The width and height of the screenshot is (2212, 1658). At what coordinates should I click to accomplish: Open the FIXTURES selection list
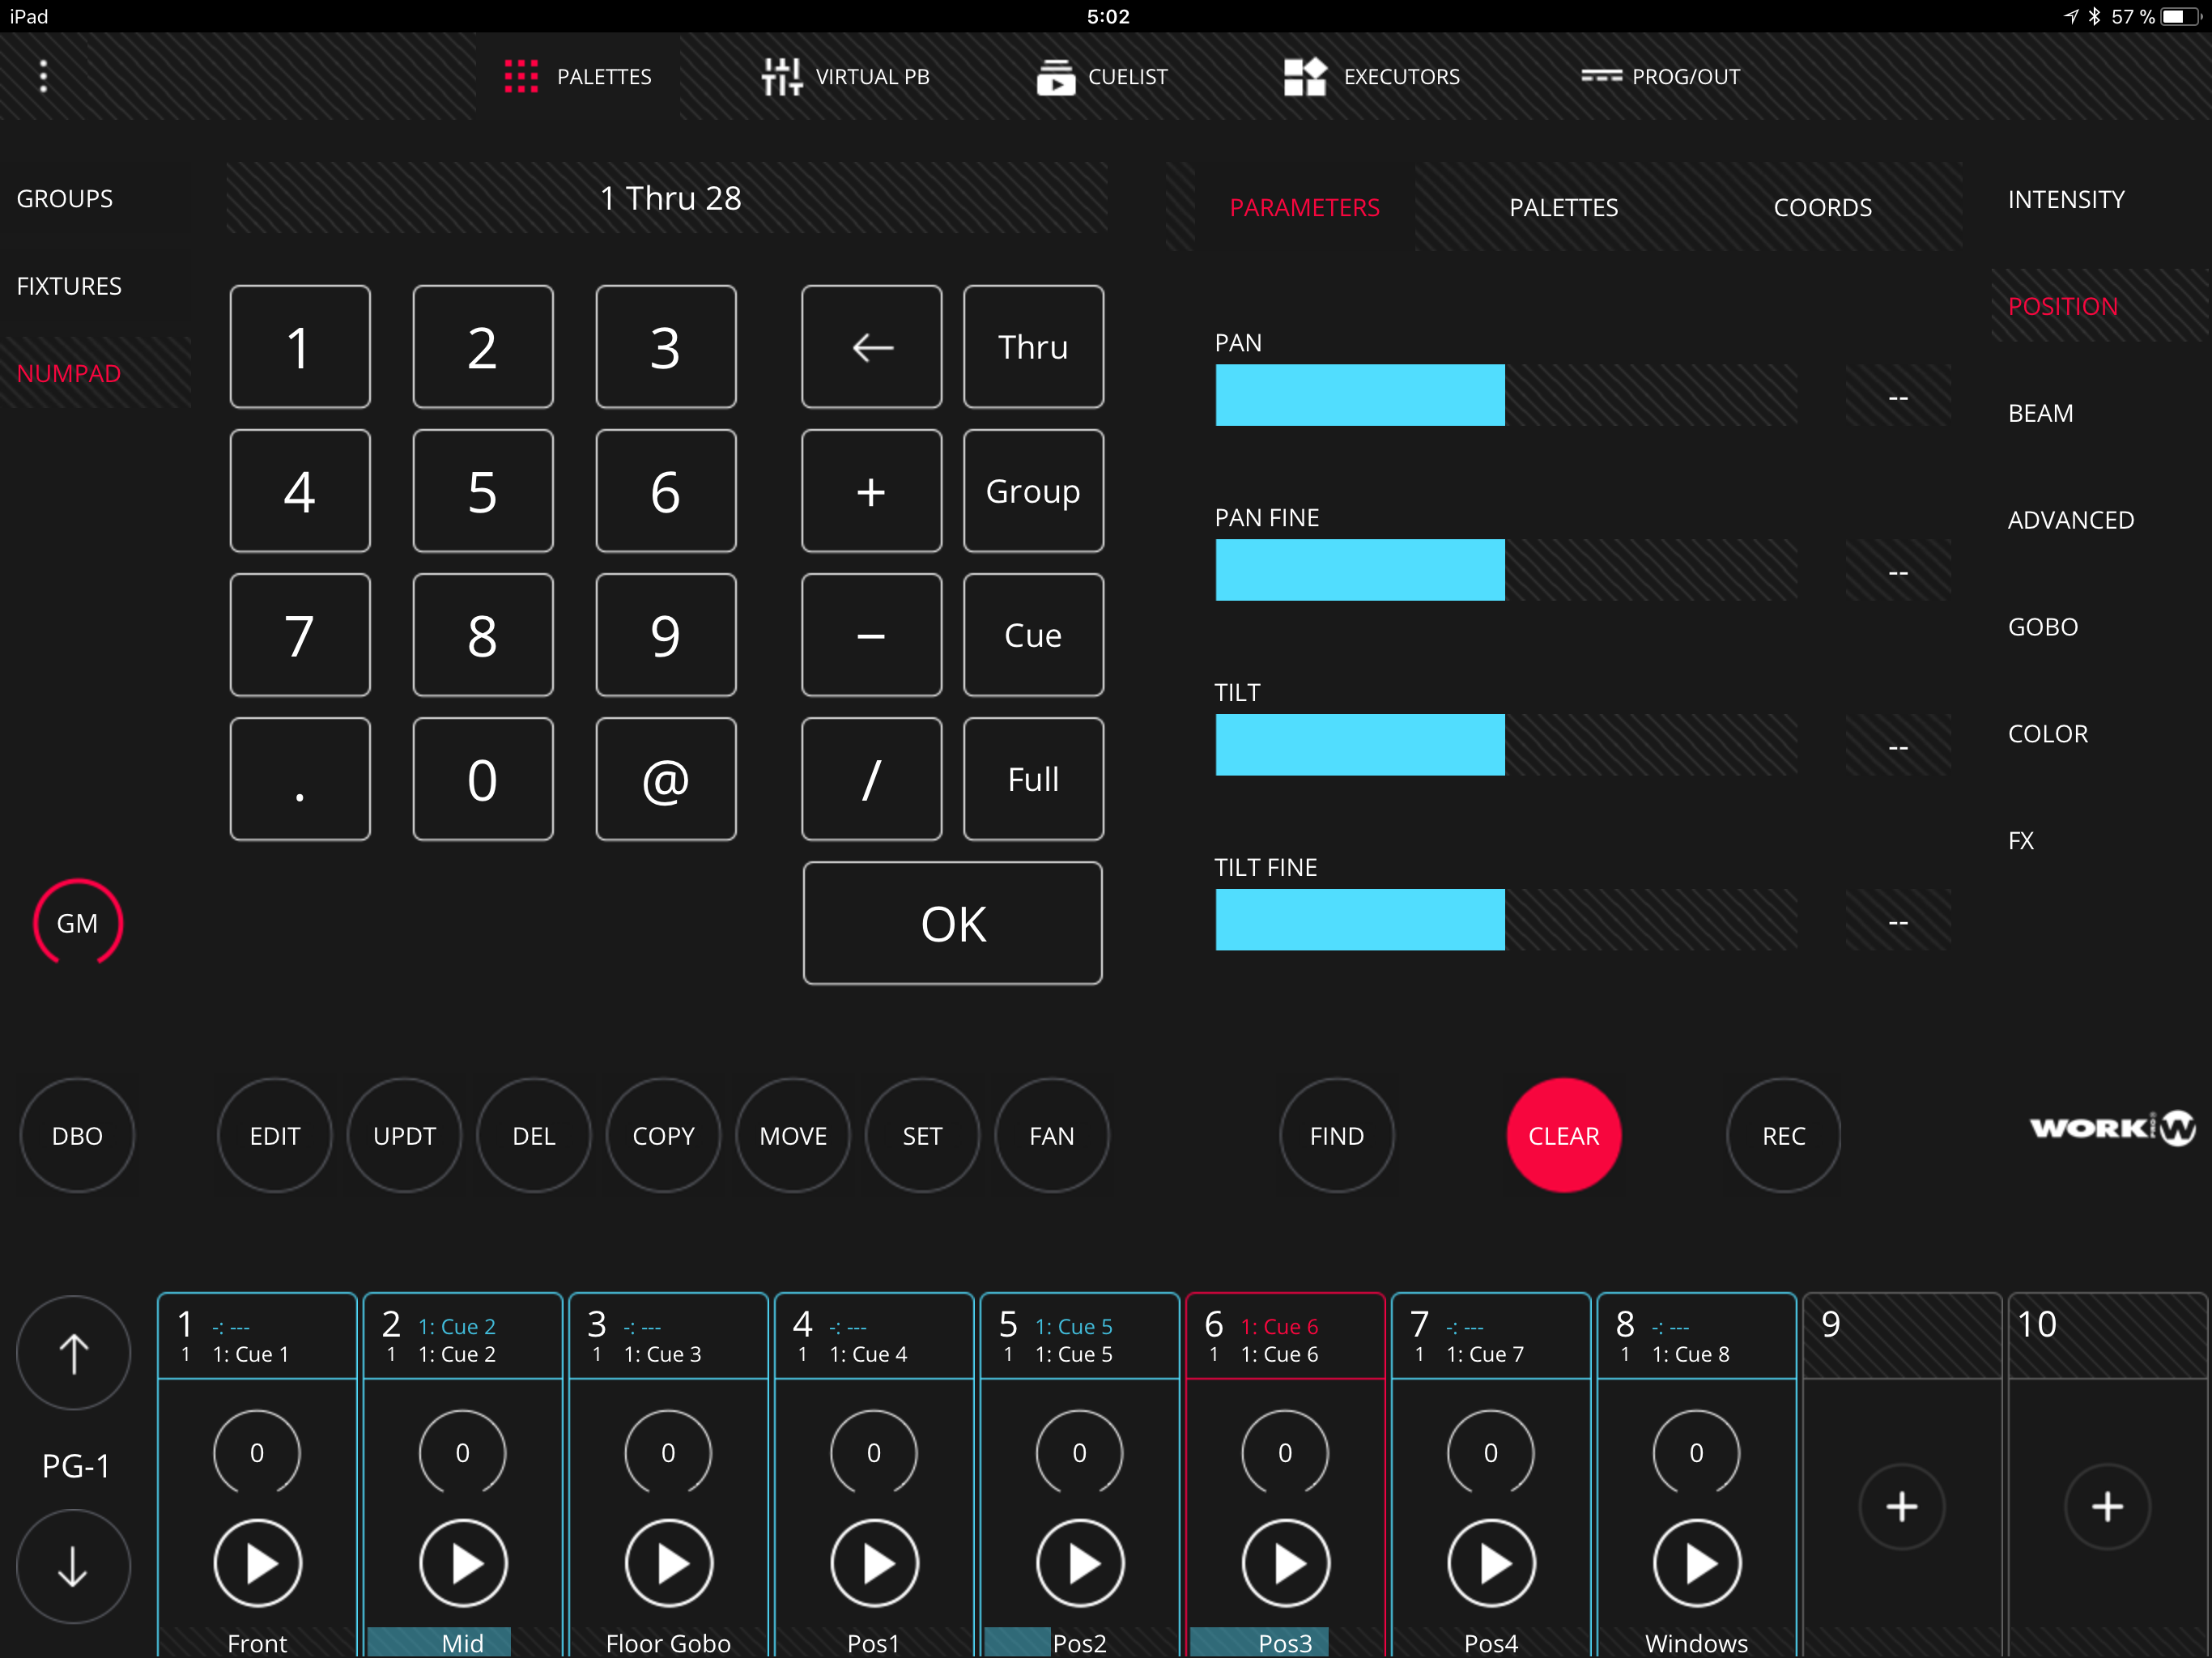click(69, 286)
